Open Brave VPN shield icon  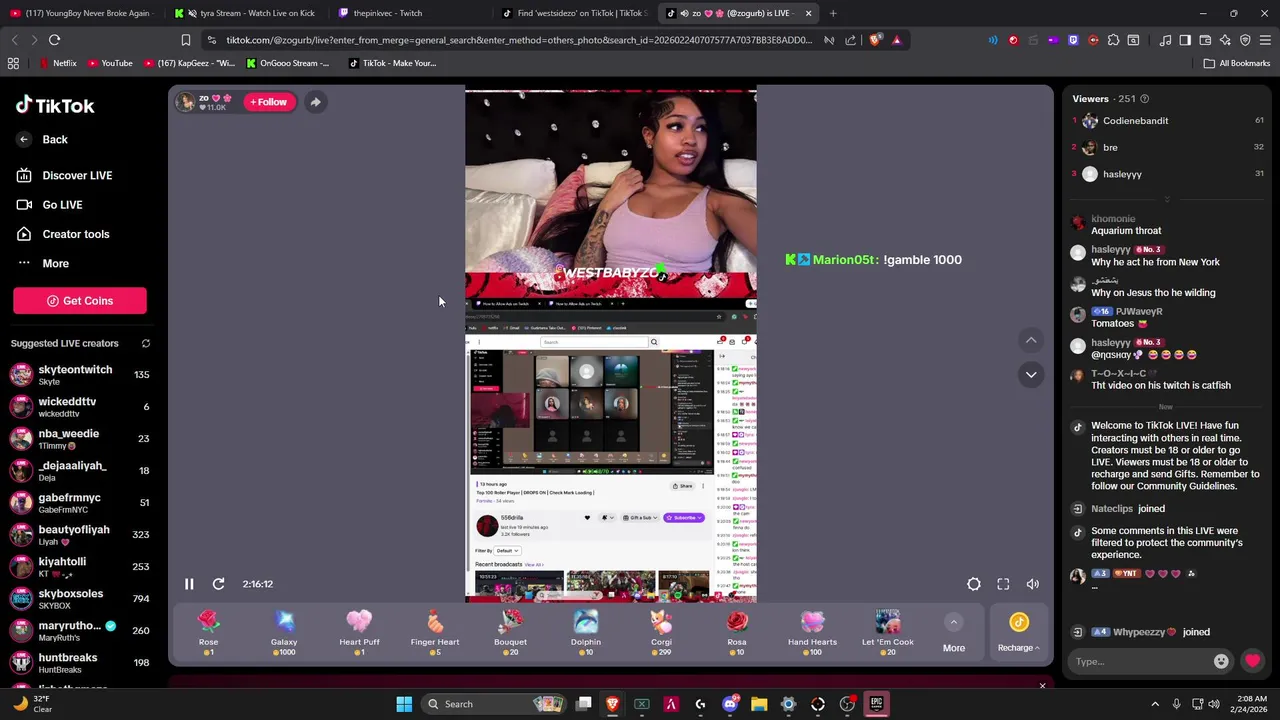point(1245,40)
